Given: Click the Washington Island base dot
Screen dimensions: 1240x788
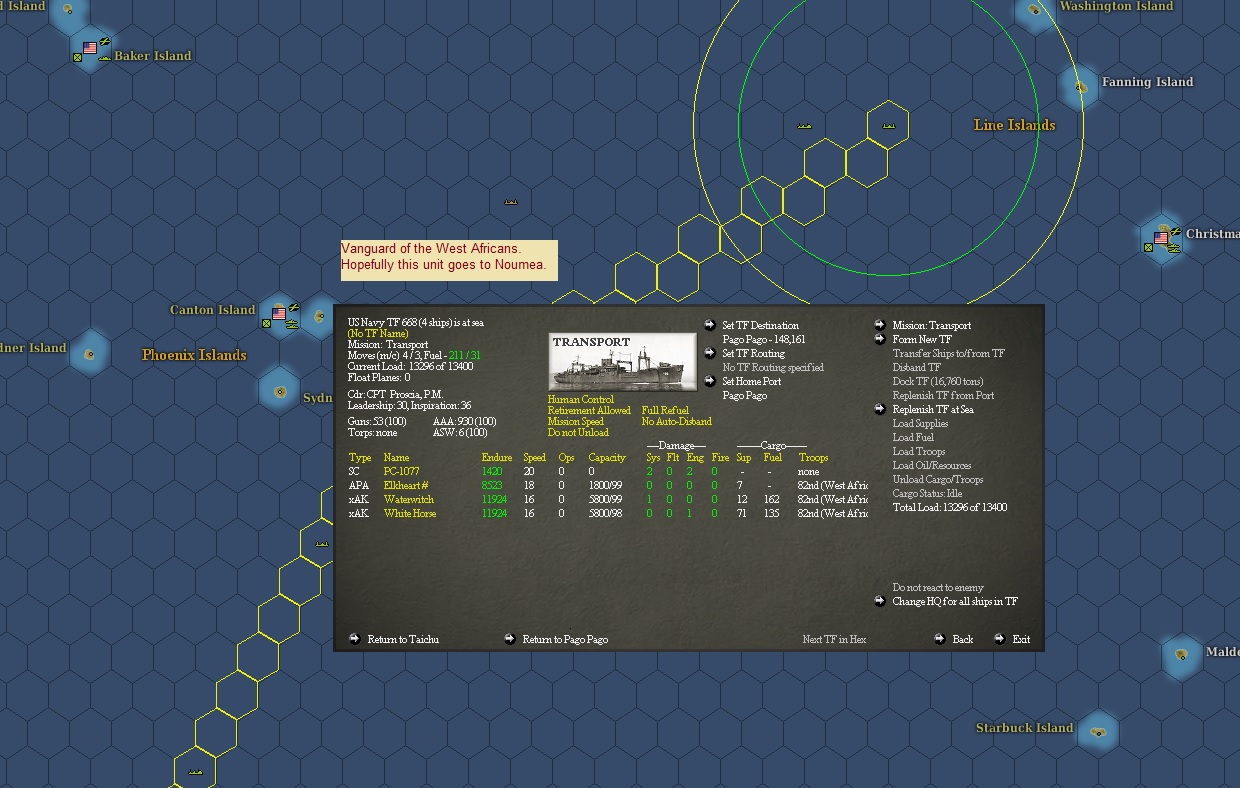Looking at the screenshot, I should 1035,10.
